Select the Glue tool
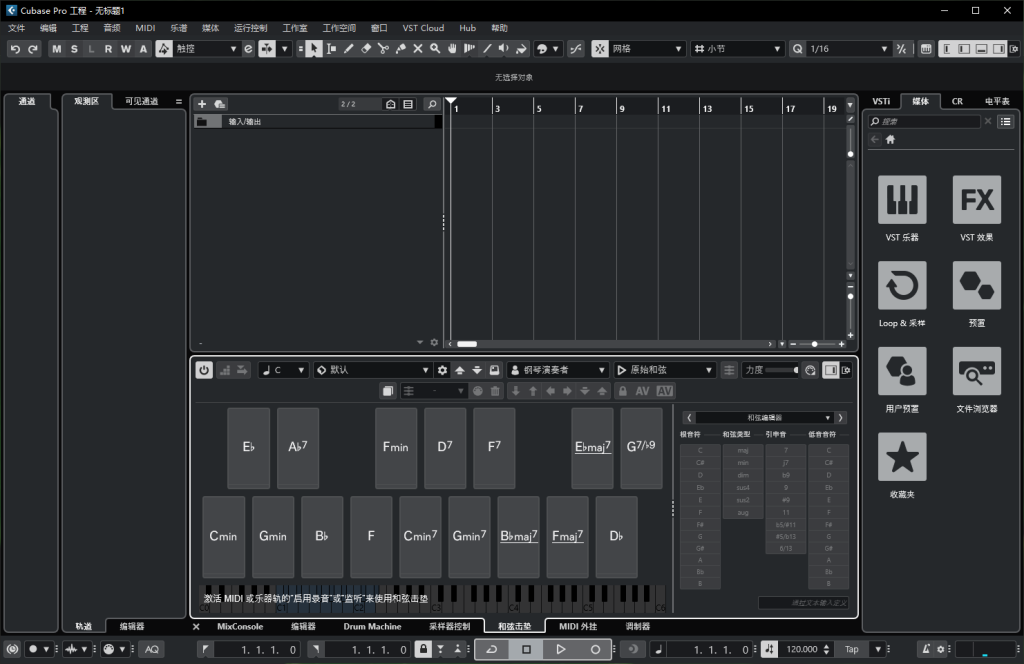The height and width of the screenshot is (664, 1024). [400, 49]
